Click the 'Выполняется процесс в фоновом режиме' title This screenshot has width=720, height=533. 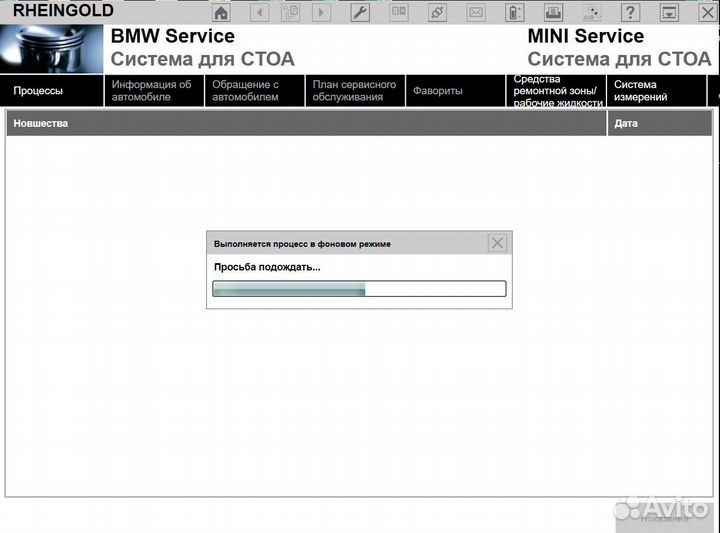click(x=302, y=244)
